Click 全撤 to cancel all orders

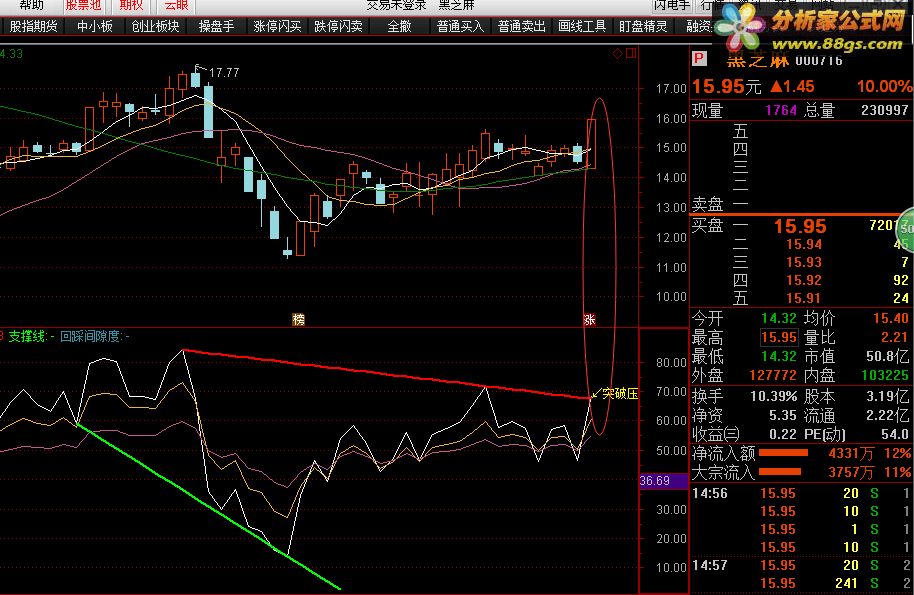coord(399,26)
